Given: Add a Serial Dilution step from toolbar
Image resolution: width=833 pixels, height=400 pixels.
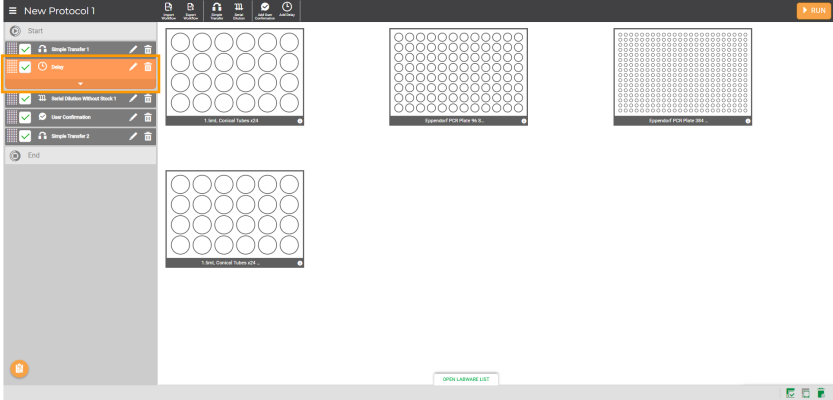Looking at the screenshot, I should click(x=240, y=10).
